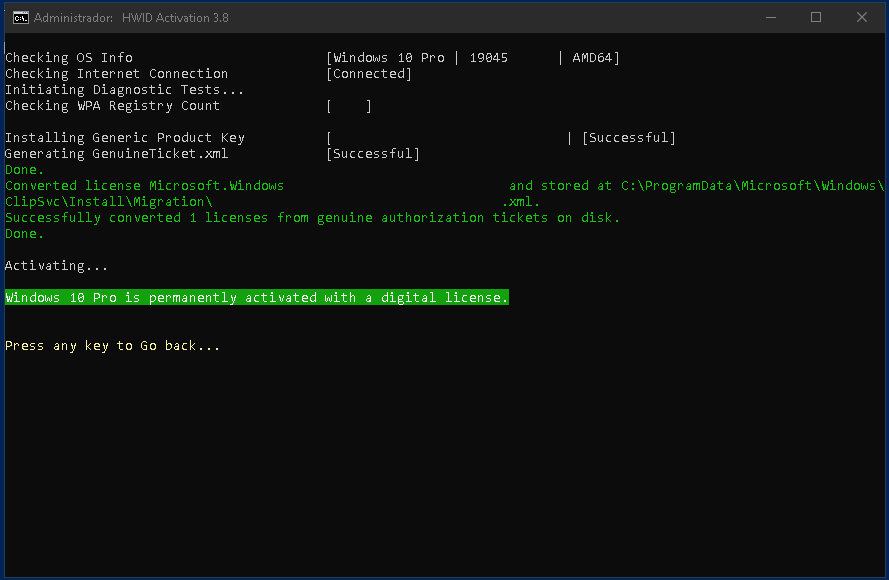Click the "Activating..." line

tap(57, 266)
